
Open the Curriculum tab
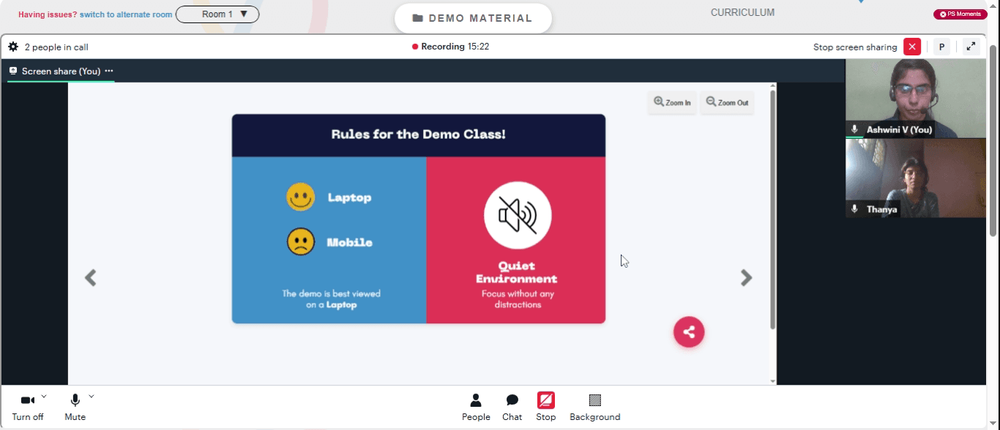point(742,12)
